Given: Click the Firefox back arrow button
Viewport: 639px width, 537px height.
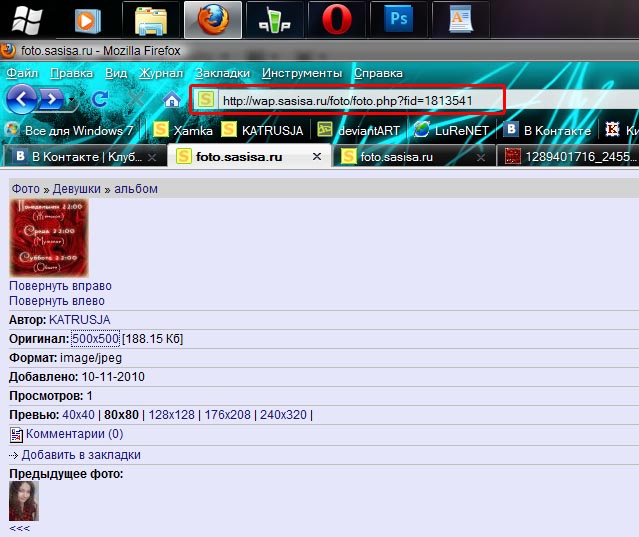Looking at the screenshot, I should (x=22, y=98).
